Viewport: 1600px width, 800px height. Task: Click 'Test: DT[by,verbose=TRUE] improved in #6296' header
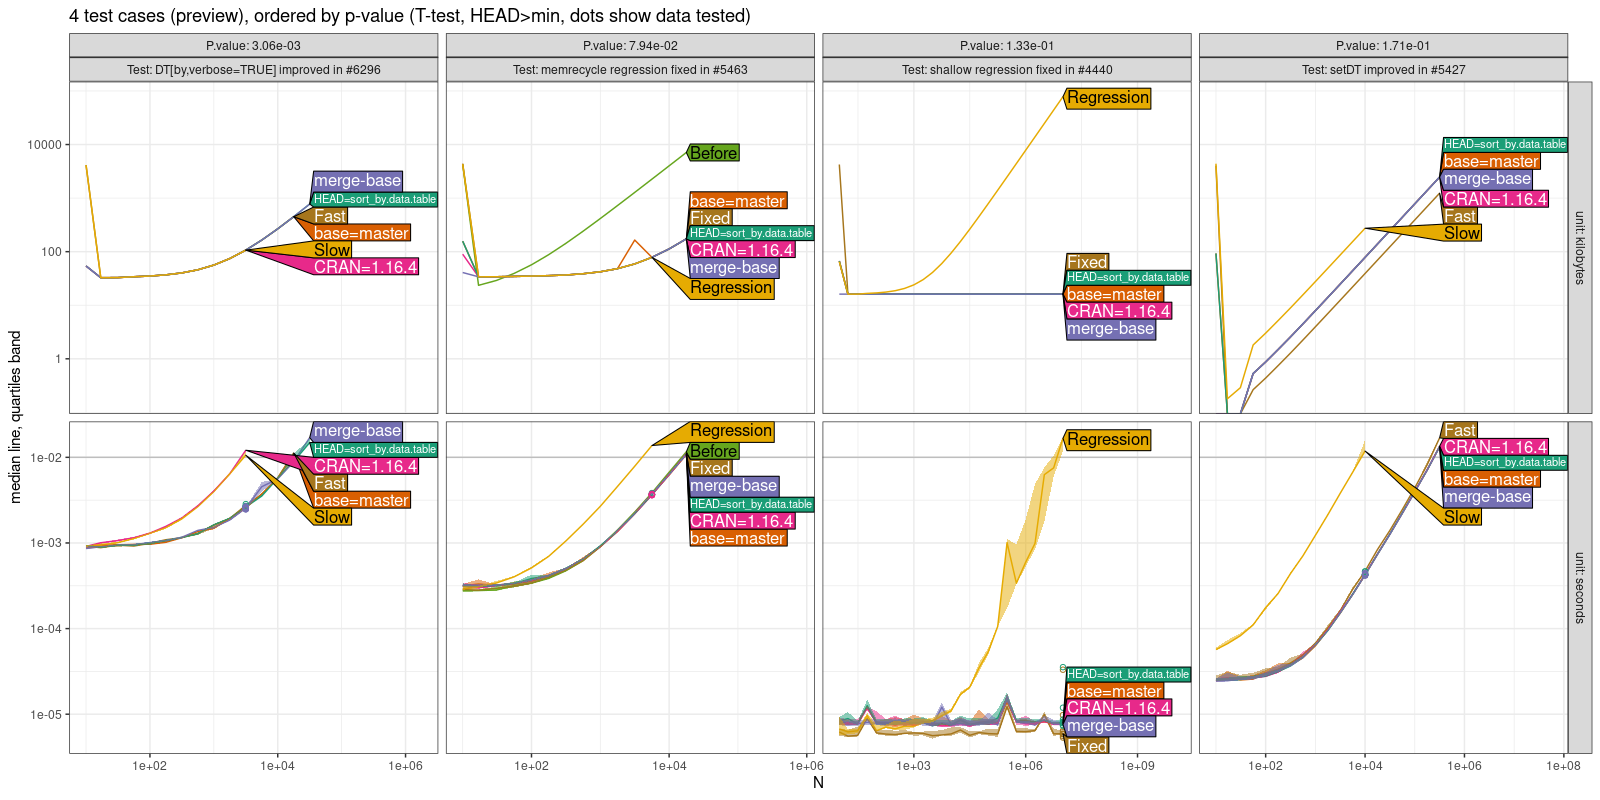tap(253, 70)
